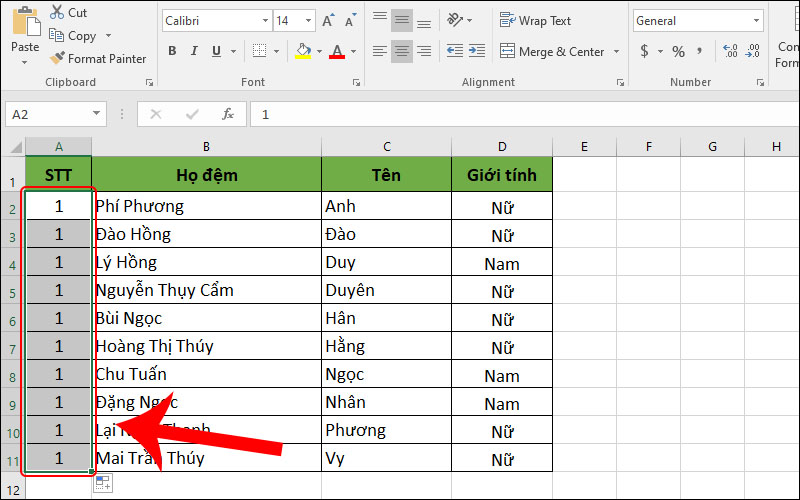Open the borders dropdown arrow
Image resolution: width=800 pixels, height=500 pixels.
coord(277,51)
